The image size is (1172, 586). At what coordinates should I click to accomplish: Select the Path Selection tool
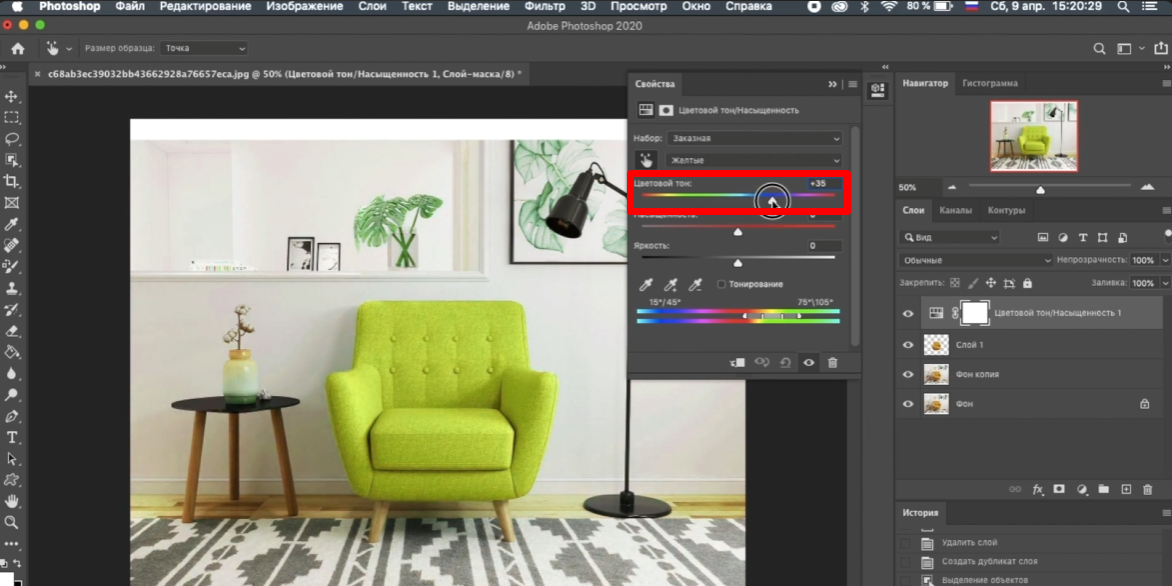(x=11, y=458)
